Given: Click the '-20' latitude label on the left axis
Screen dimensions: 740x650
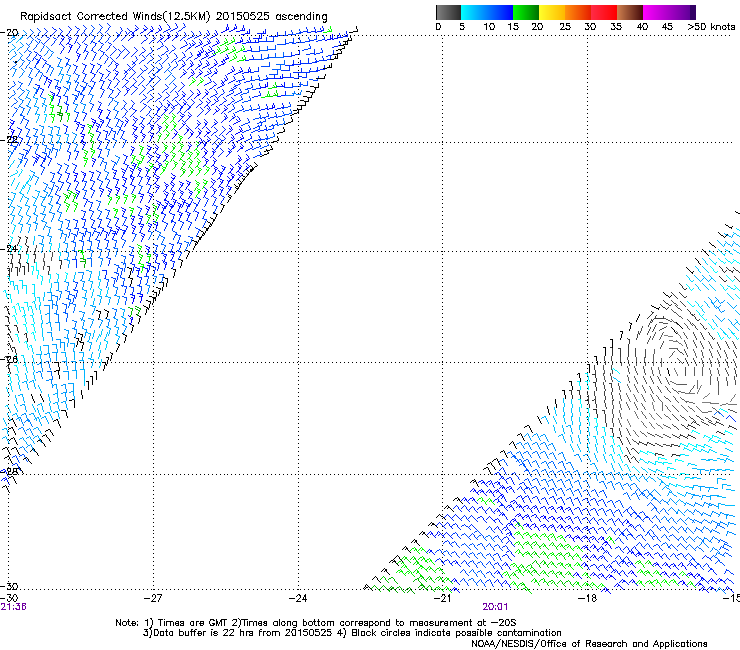Looking at the screenshot, I should pos(9,33).
